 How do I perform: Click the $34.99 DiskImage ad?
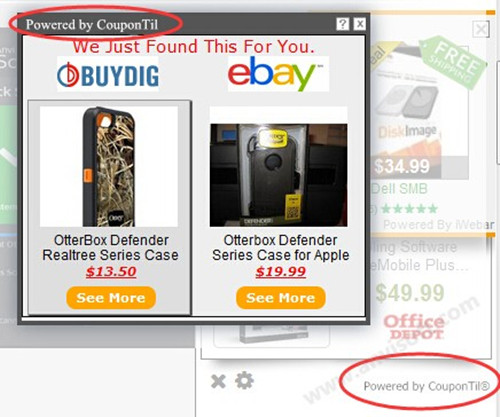402,166
